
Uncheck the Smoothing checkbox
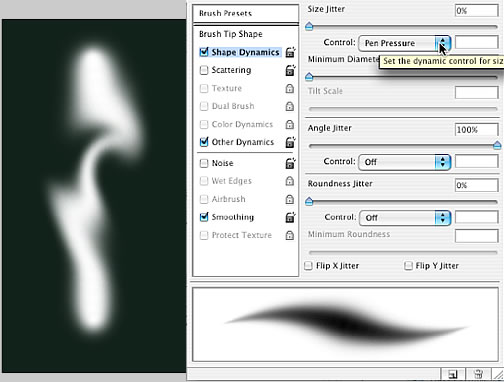[x=204, y=217]
